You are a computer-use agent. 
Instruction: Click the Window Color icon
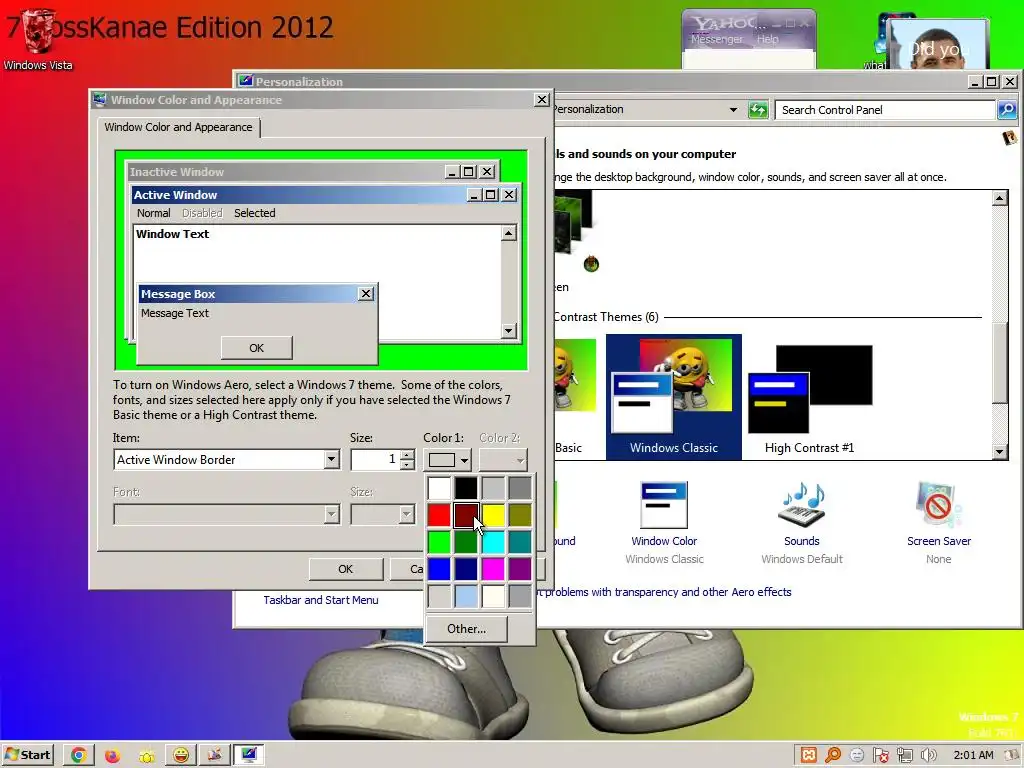coord(664,504)
